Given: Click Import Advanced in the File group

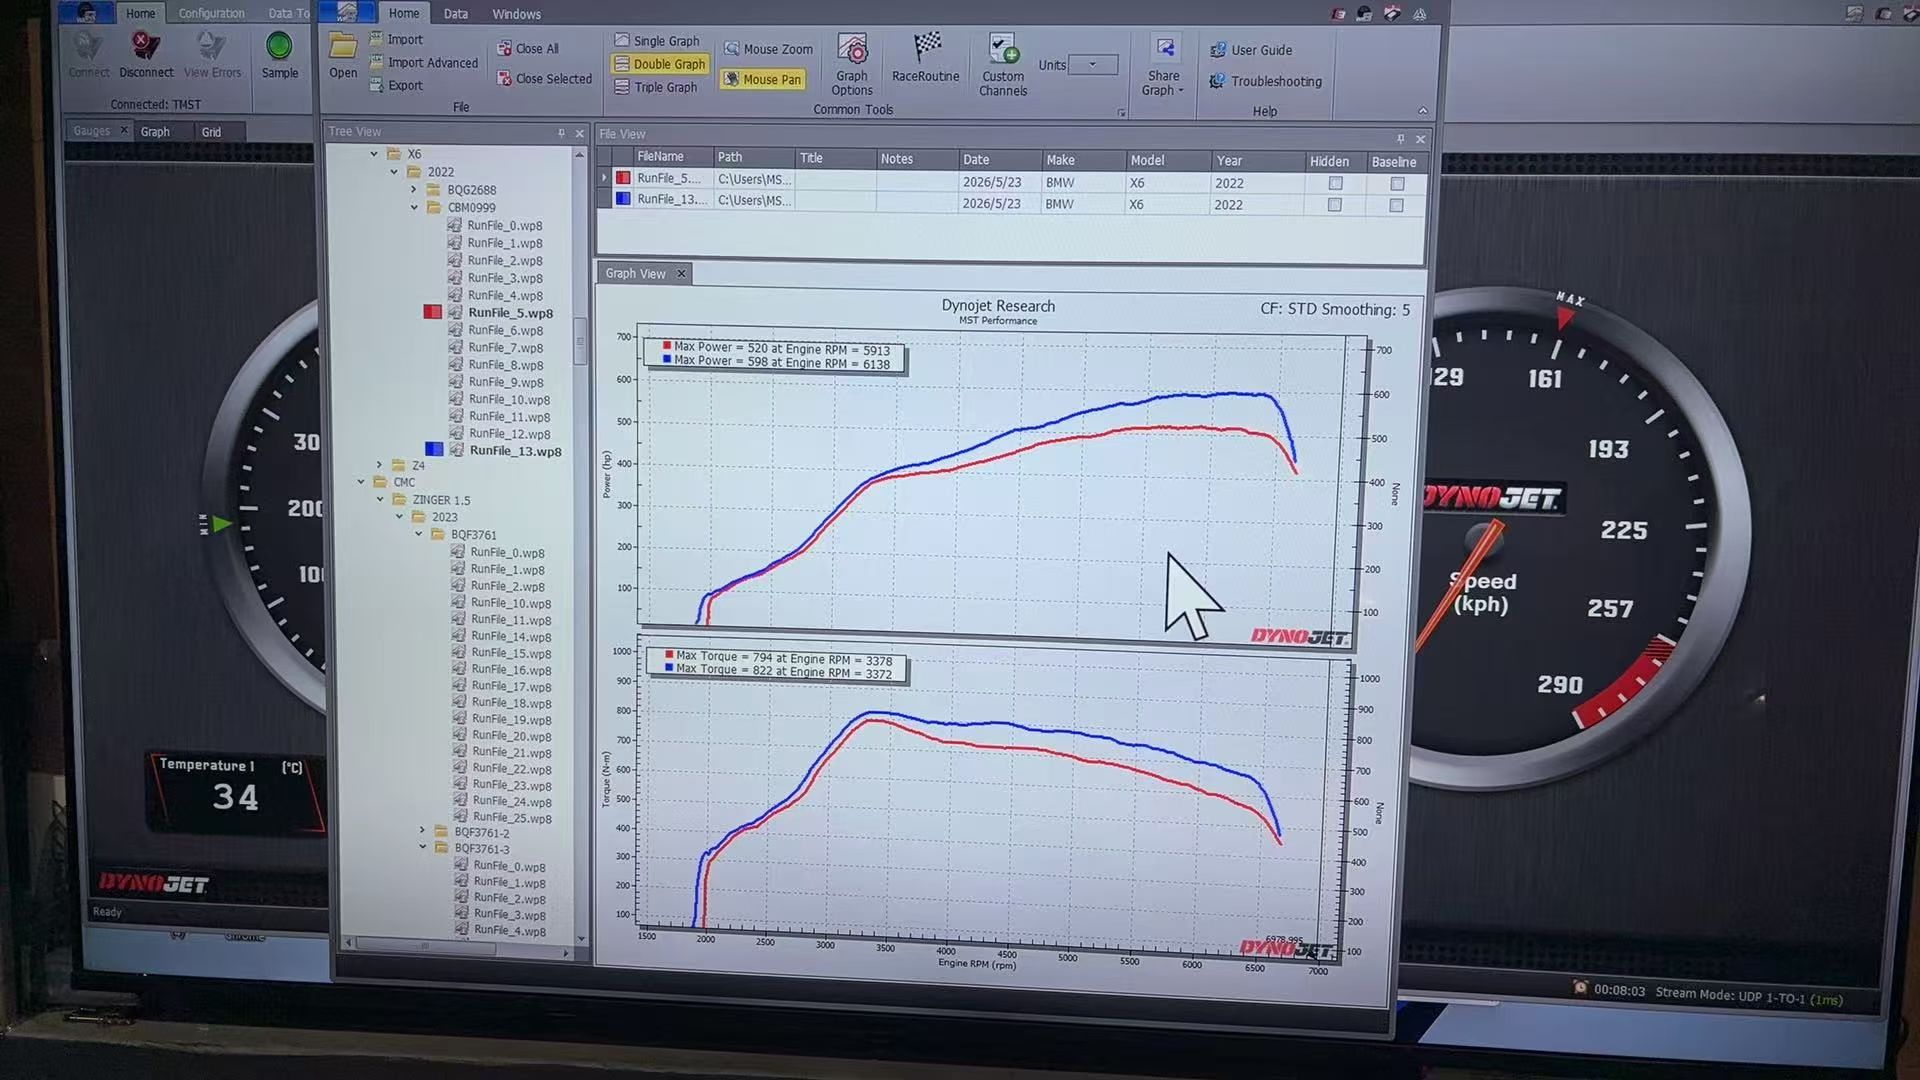Looking at the screenshot, I should pos(423,62).
